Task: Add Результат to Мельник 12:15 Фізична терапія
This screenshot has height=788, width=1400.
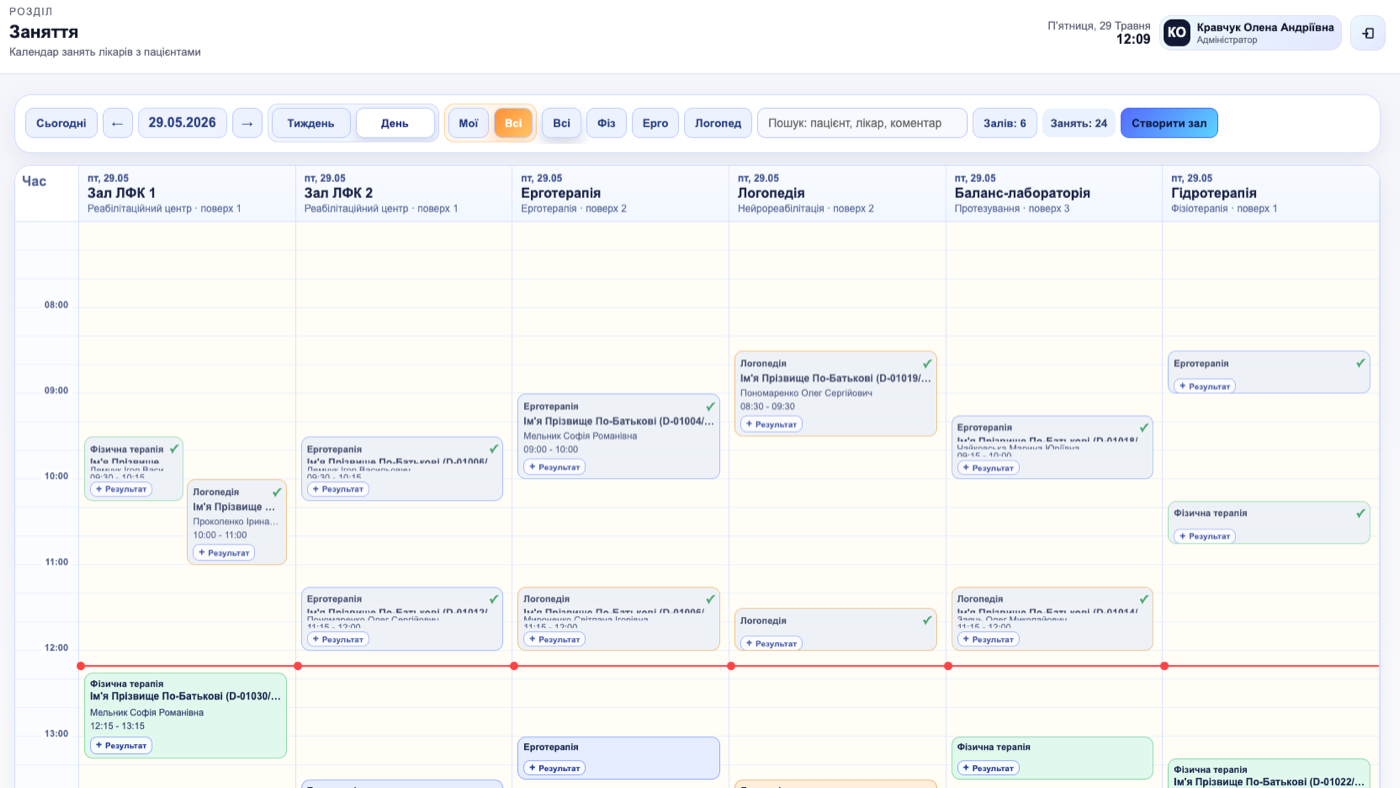Action: (x=121, y=745)
